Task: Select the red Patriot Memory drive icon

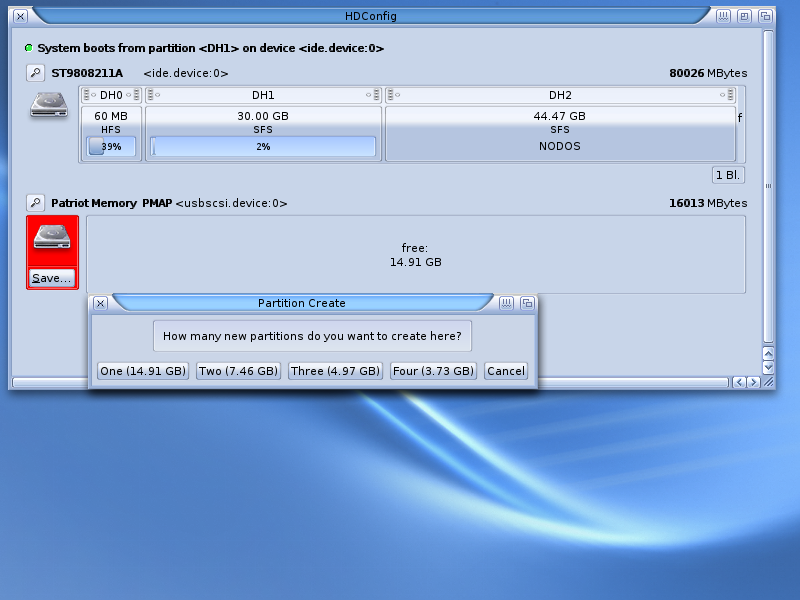Action: point(52,238)
